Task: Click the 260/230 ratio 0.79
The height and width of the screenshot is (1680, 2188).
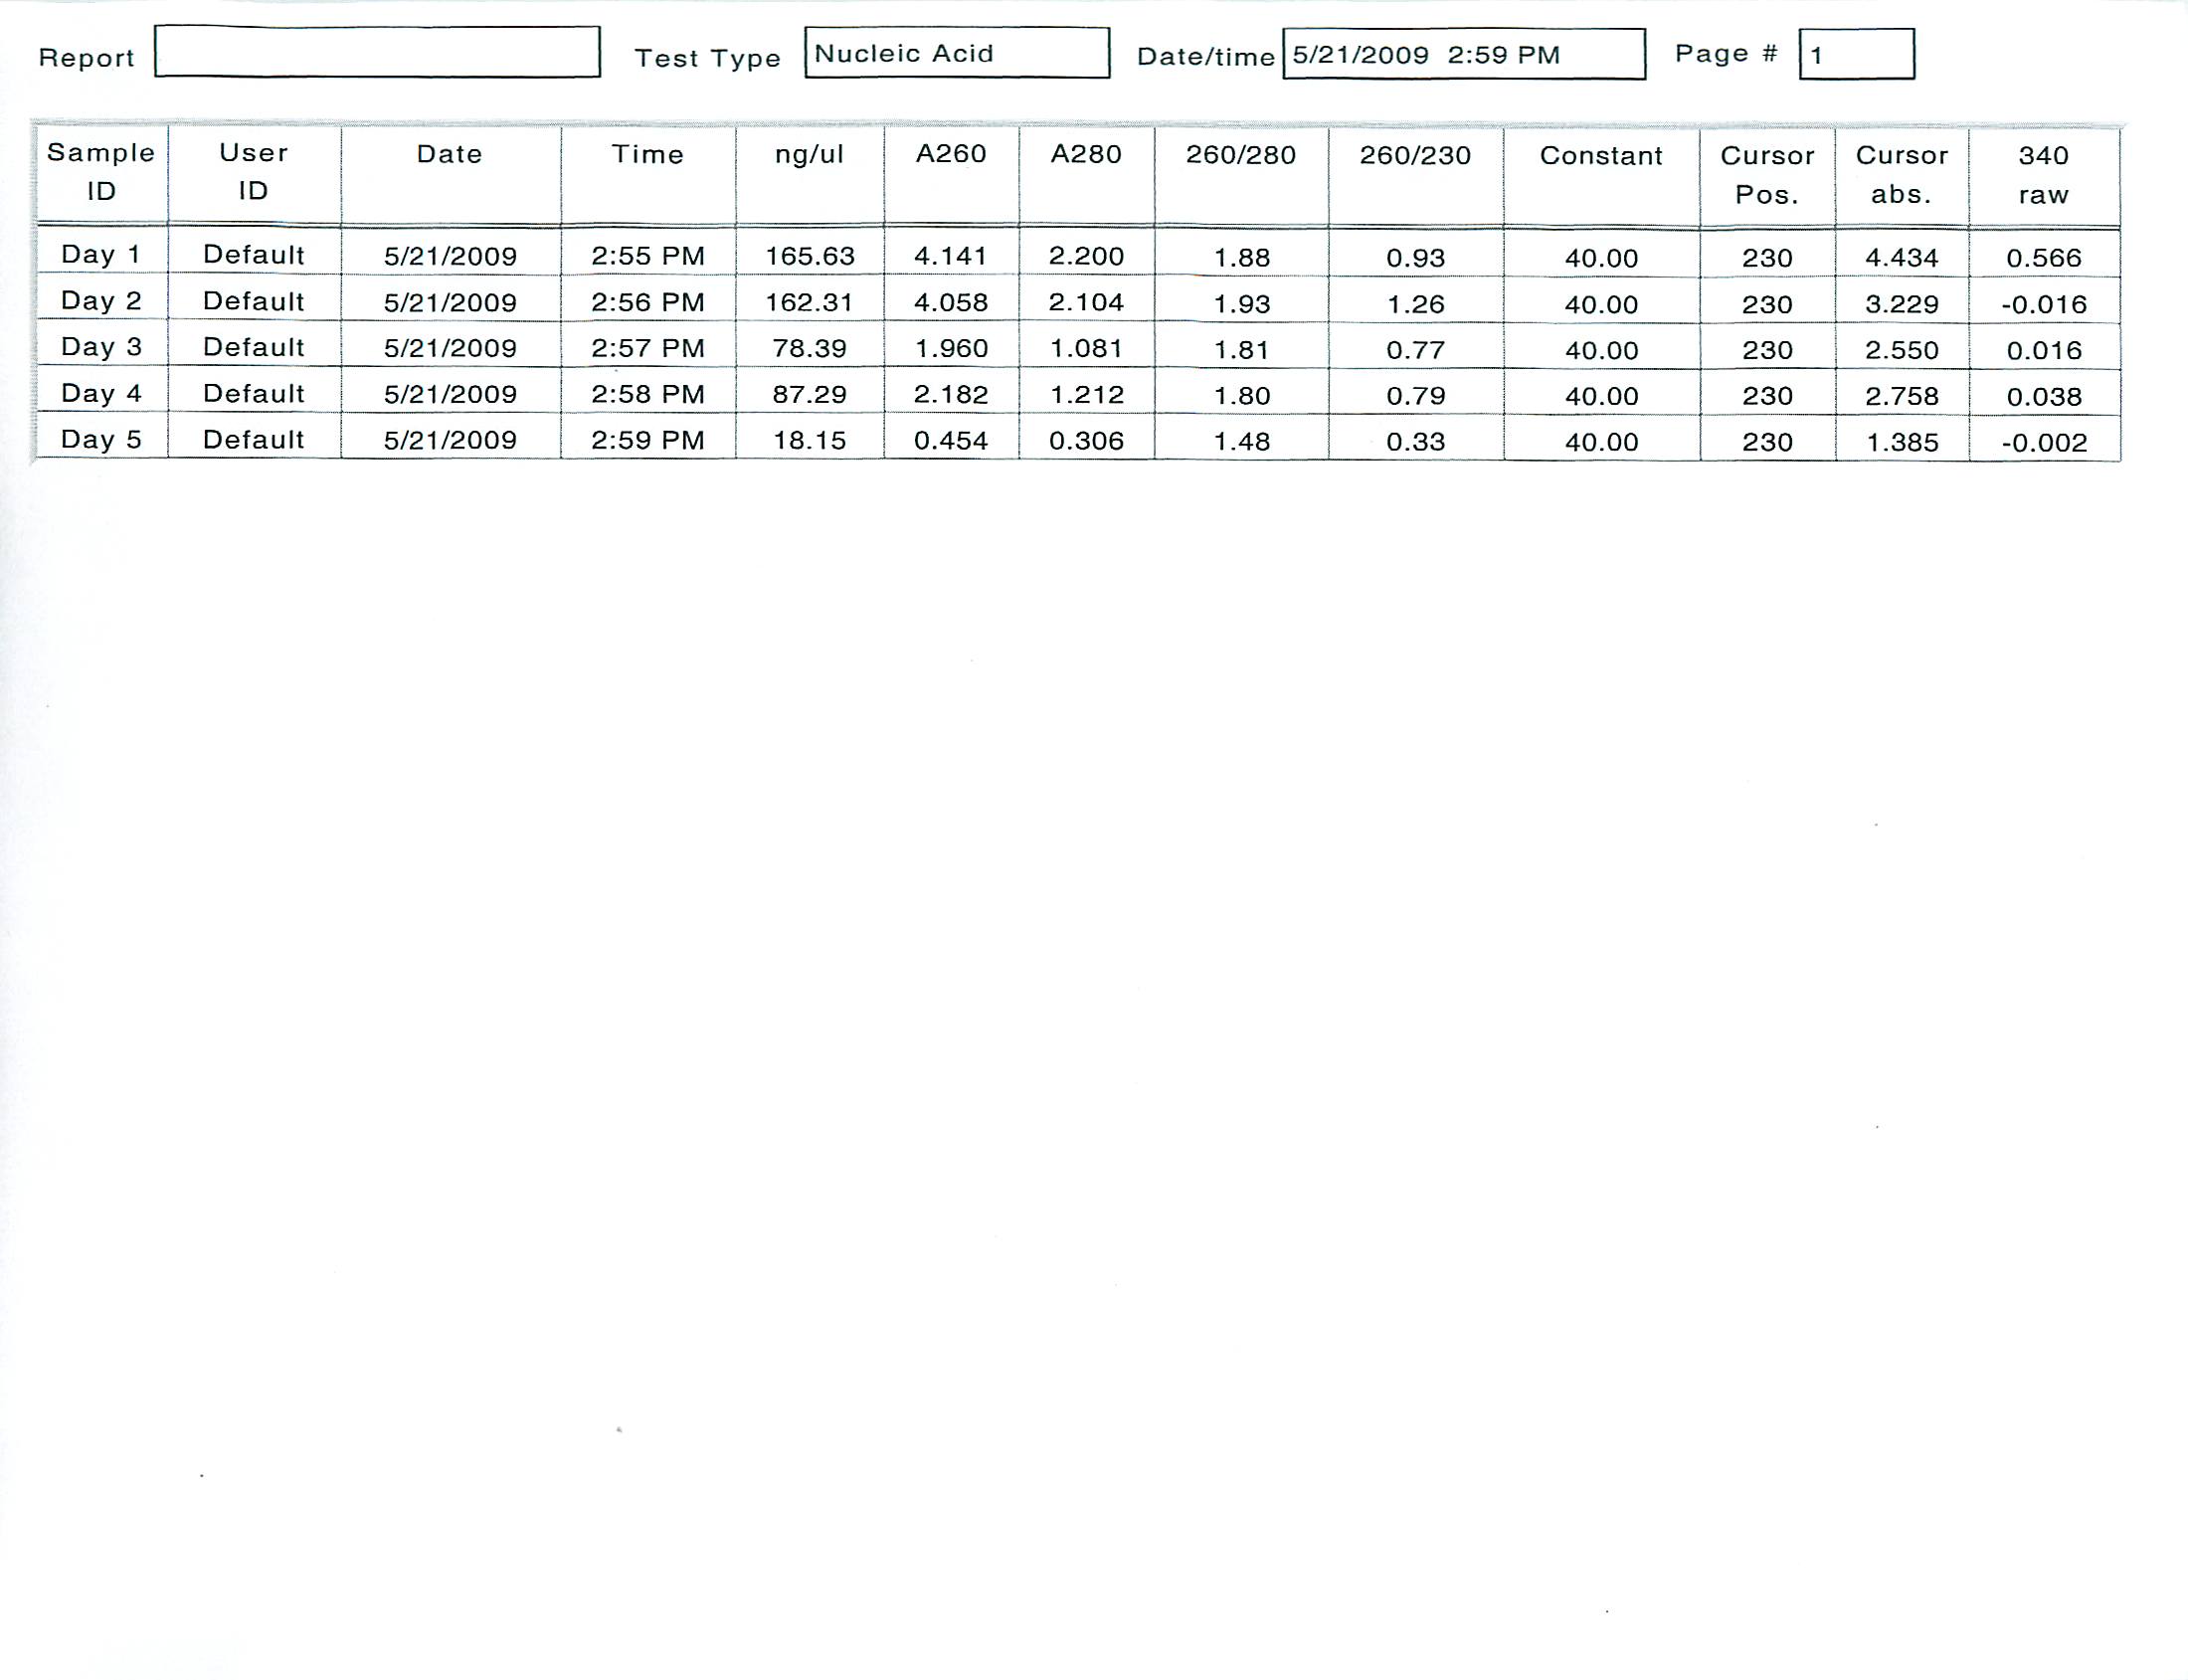Action: (x=1416, y=396)
